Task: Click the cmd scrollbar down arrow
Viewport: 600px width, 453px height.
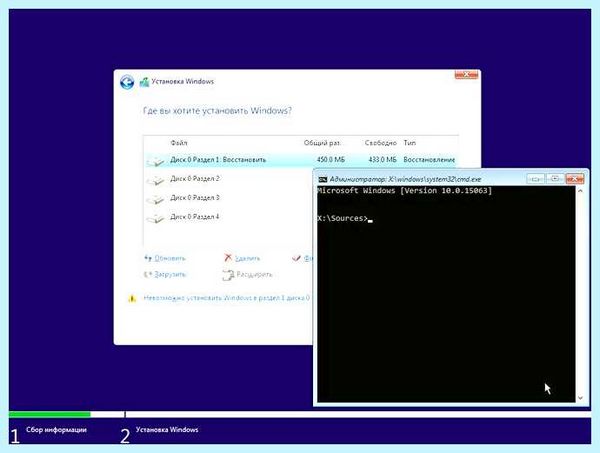Action: pyautogui.click(x=580, y=398)
